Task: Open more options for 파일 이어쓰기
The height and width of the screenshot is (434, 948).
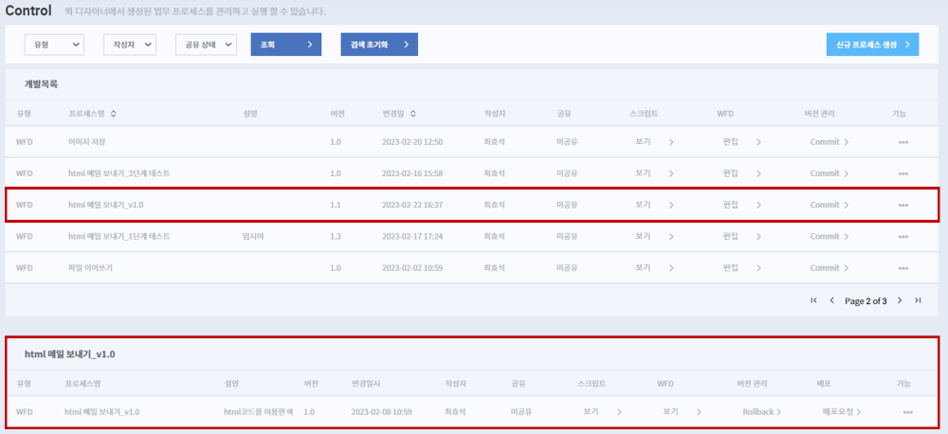Action: click(x=903, y=268)
